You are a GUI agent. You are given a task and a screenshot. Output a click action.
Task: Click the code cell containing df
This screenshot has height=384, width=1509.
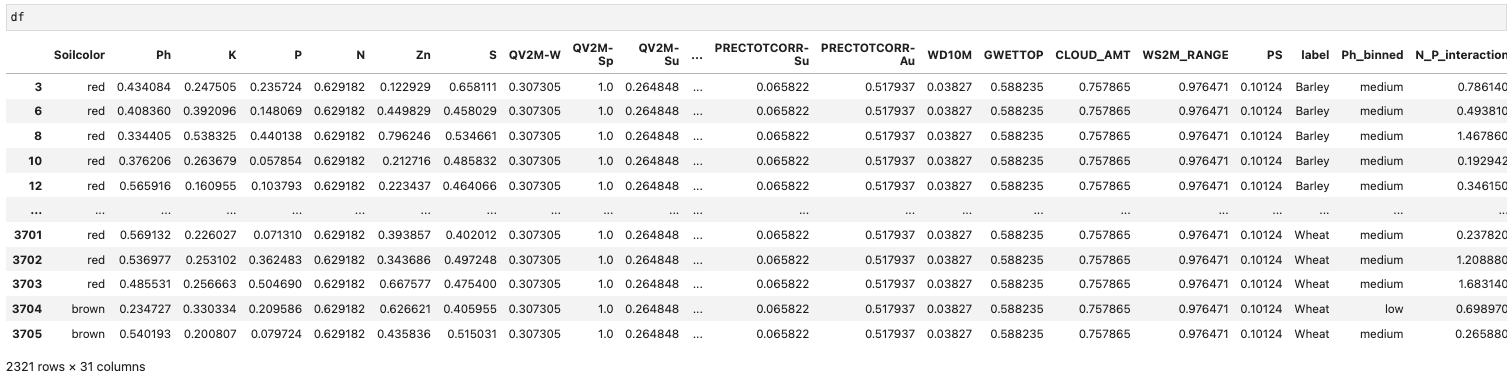pyautogui.click(x=754, y=18)
